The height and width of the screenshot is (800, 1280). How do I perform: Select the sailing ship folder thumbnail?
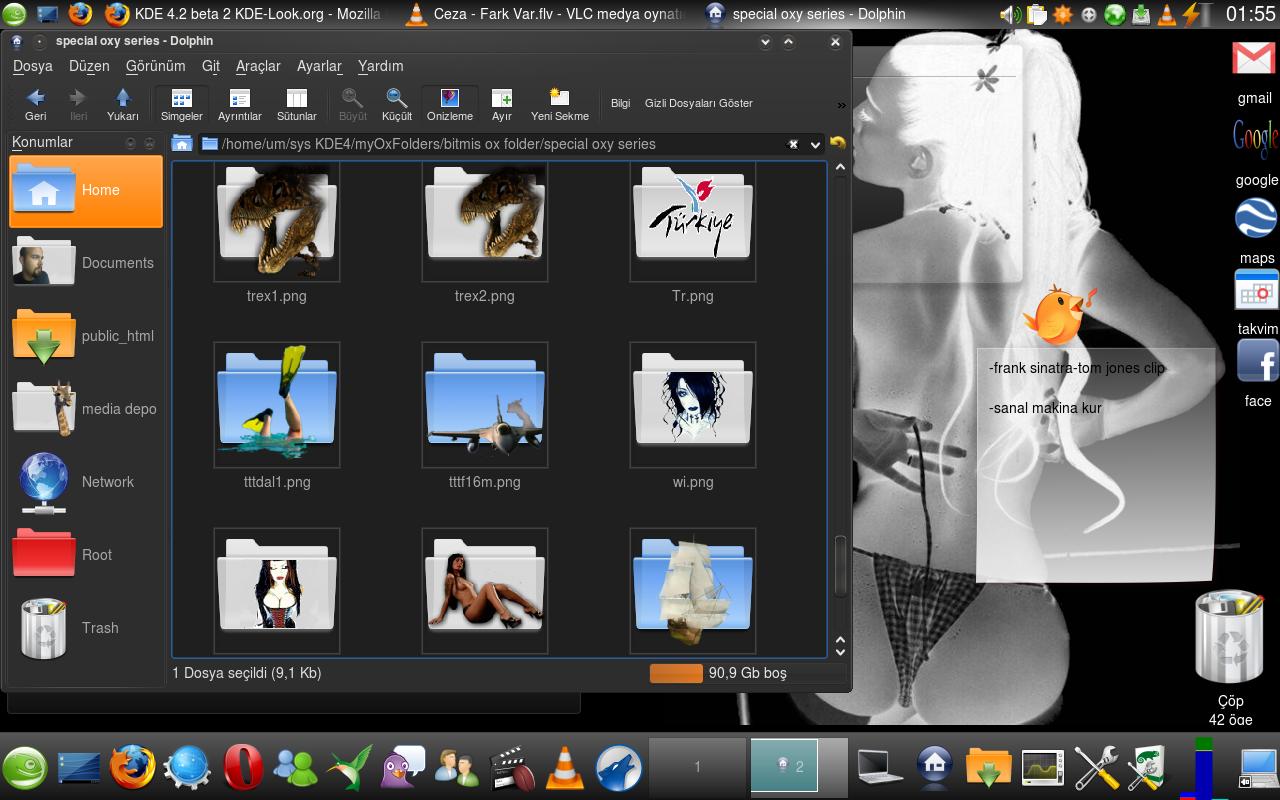pyautogui.click(x=693, y=591)
